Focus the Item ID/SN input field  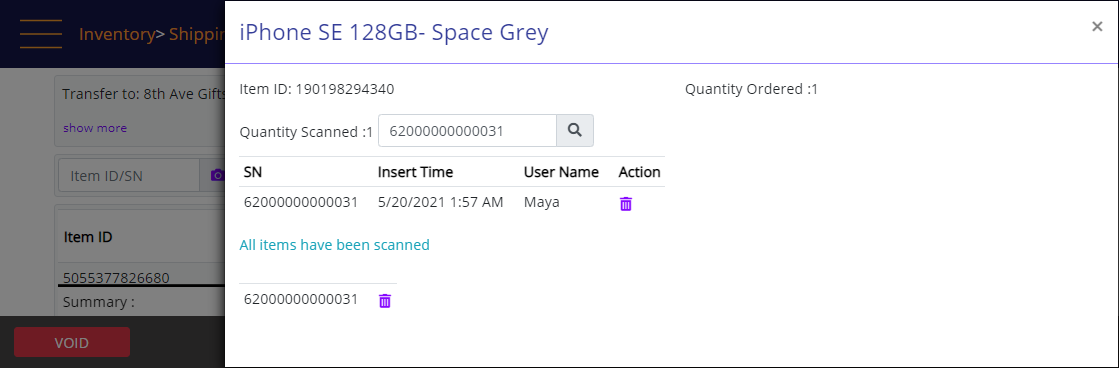click(x=128, y=175)
